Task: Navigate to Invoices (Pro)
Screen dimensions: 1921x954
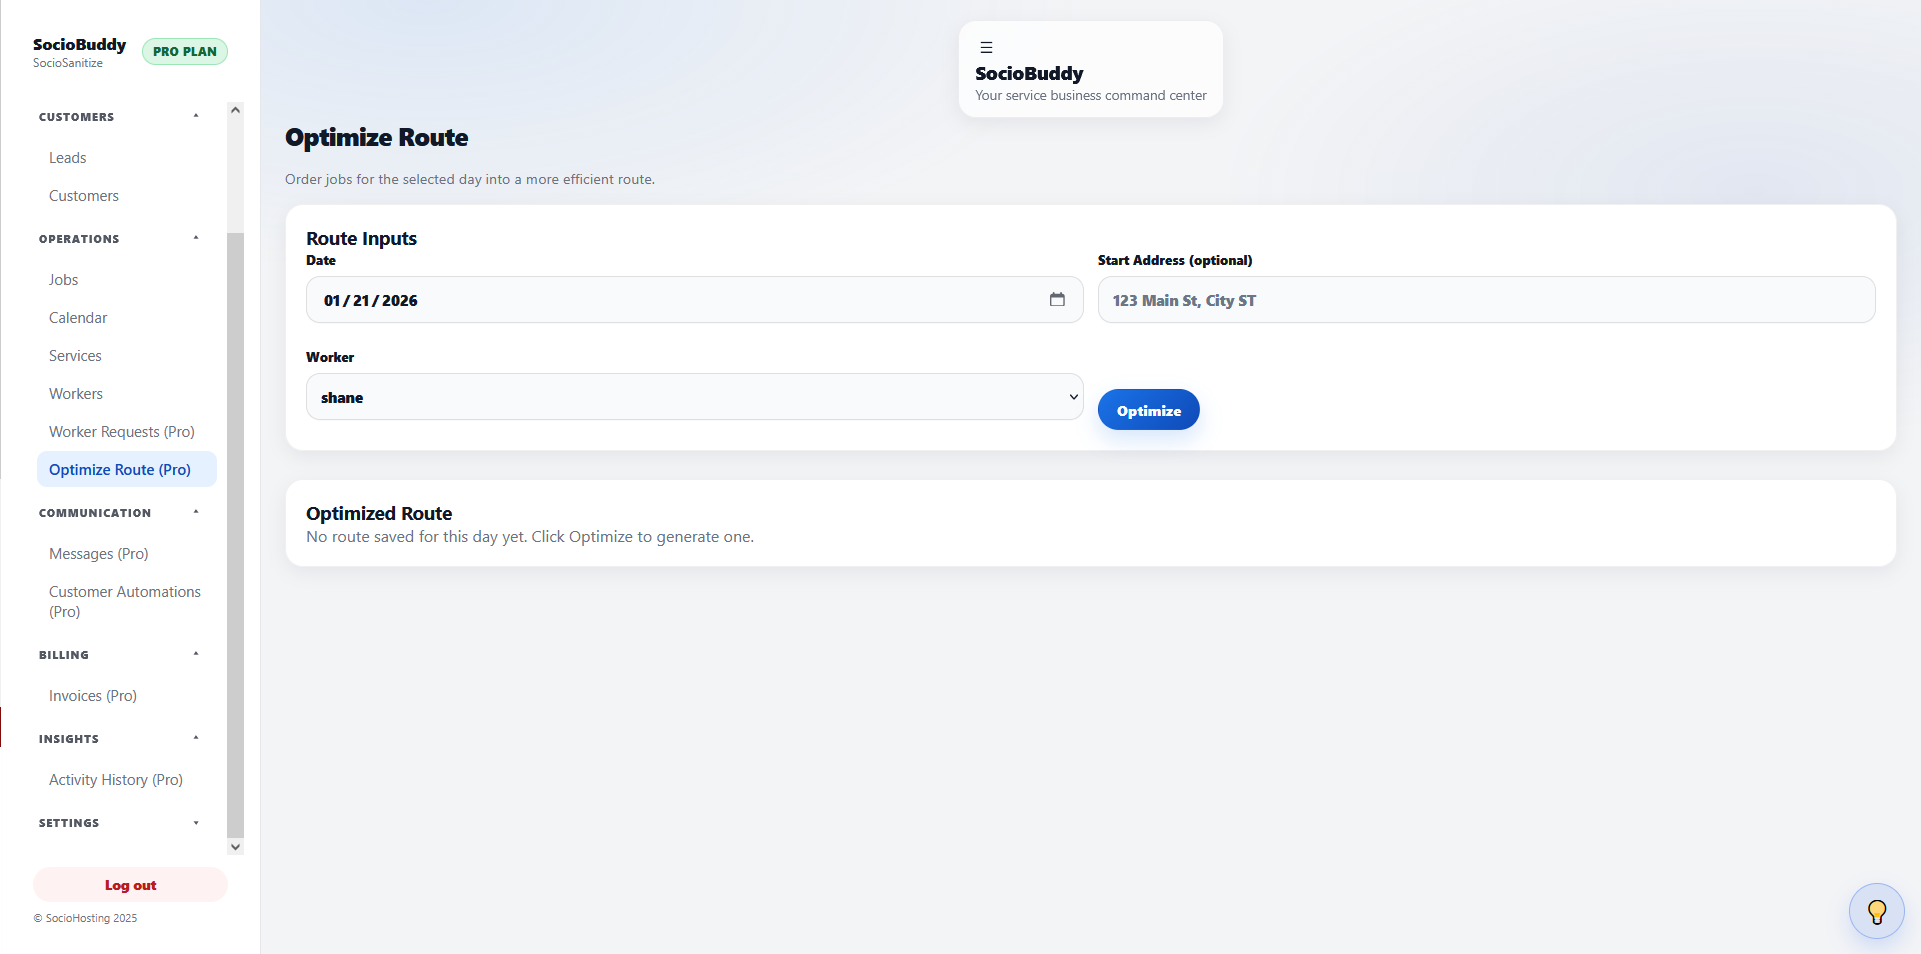Action: coord(93,696)
